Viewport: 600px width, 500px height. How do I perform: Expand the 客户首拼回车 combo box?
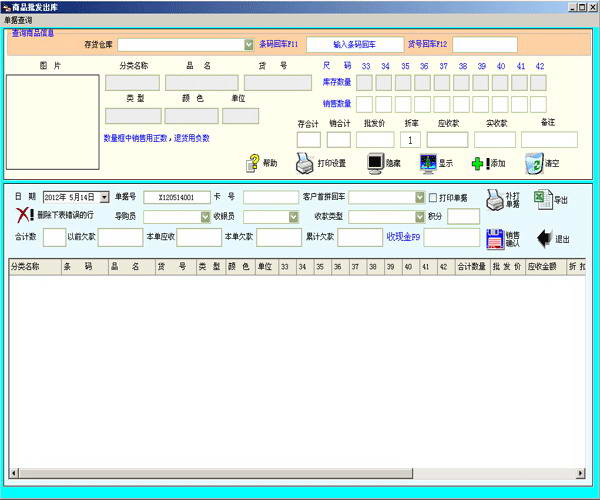(x=420, y=197)
